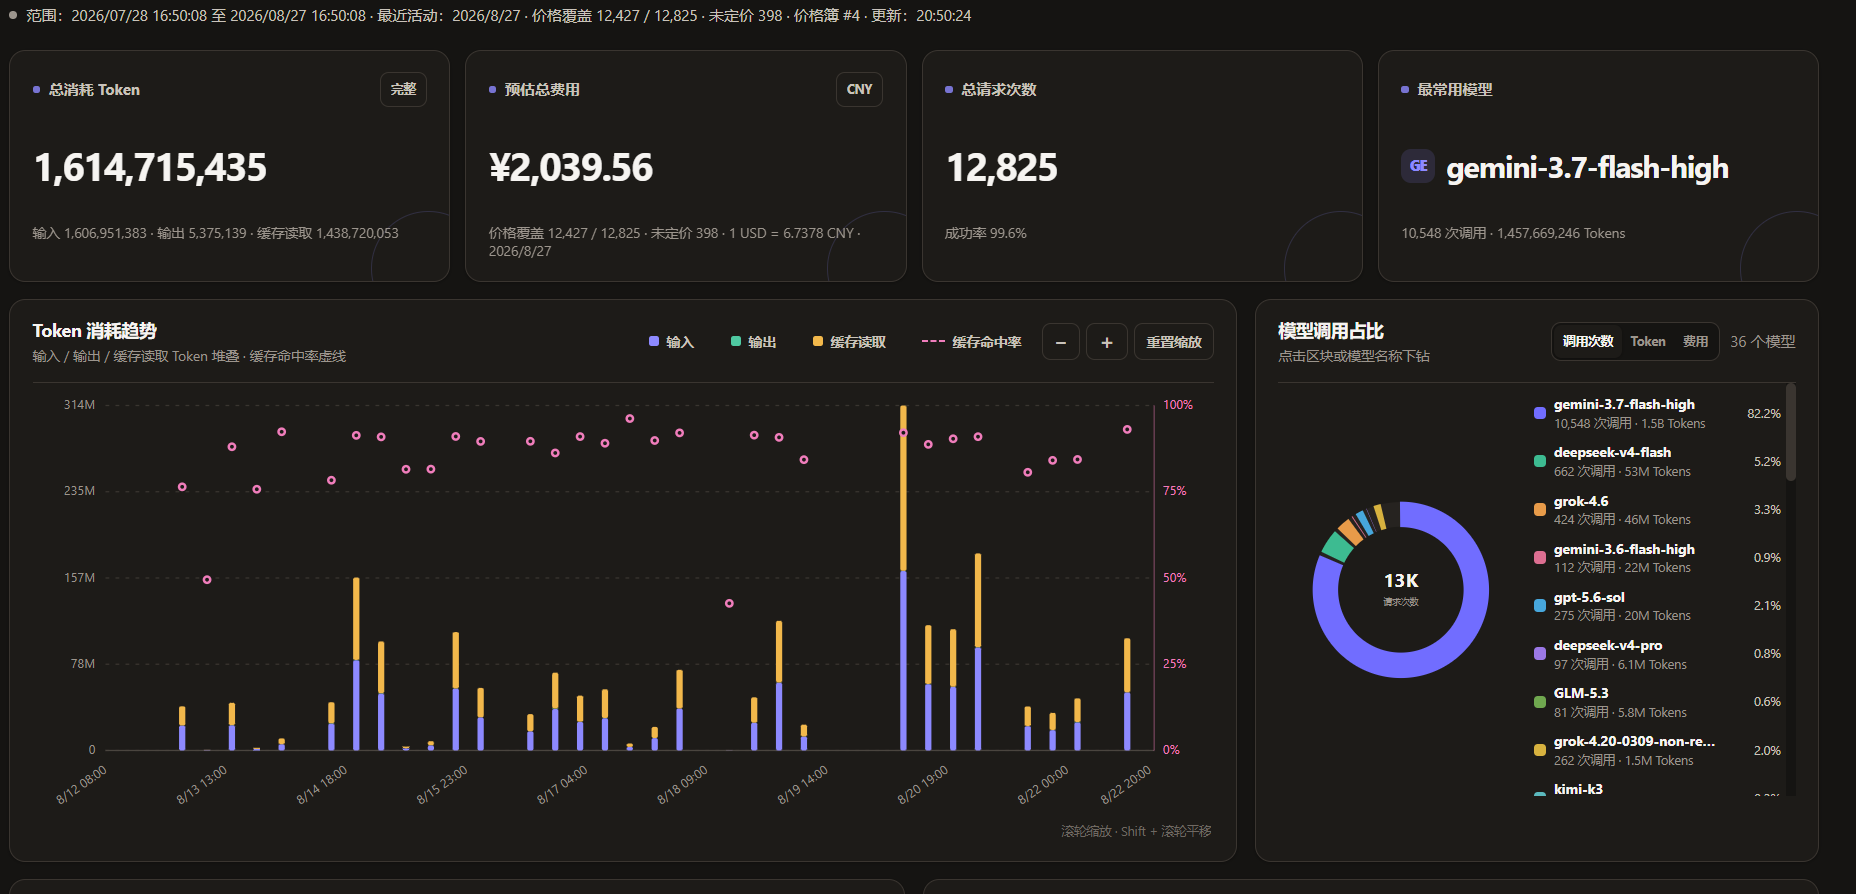The image size is (1856, 894).
Task: Click the CNY currency button
Action: pos(859,89)
